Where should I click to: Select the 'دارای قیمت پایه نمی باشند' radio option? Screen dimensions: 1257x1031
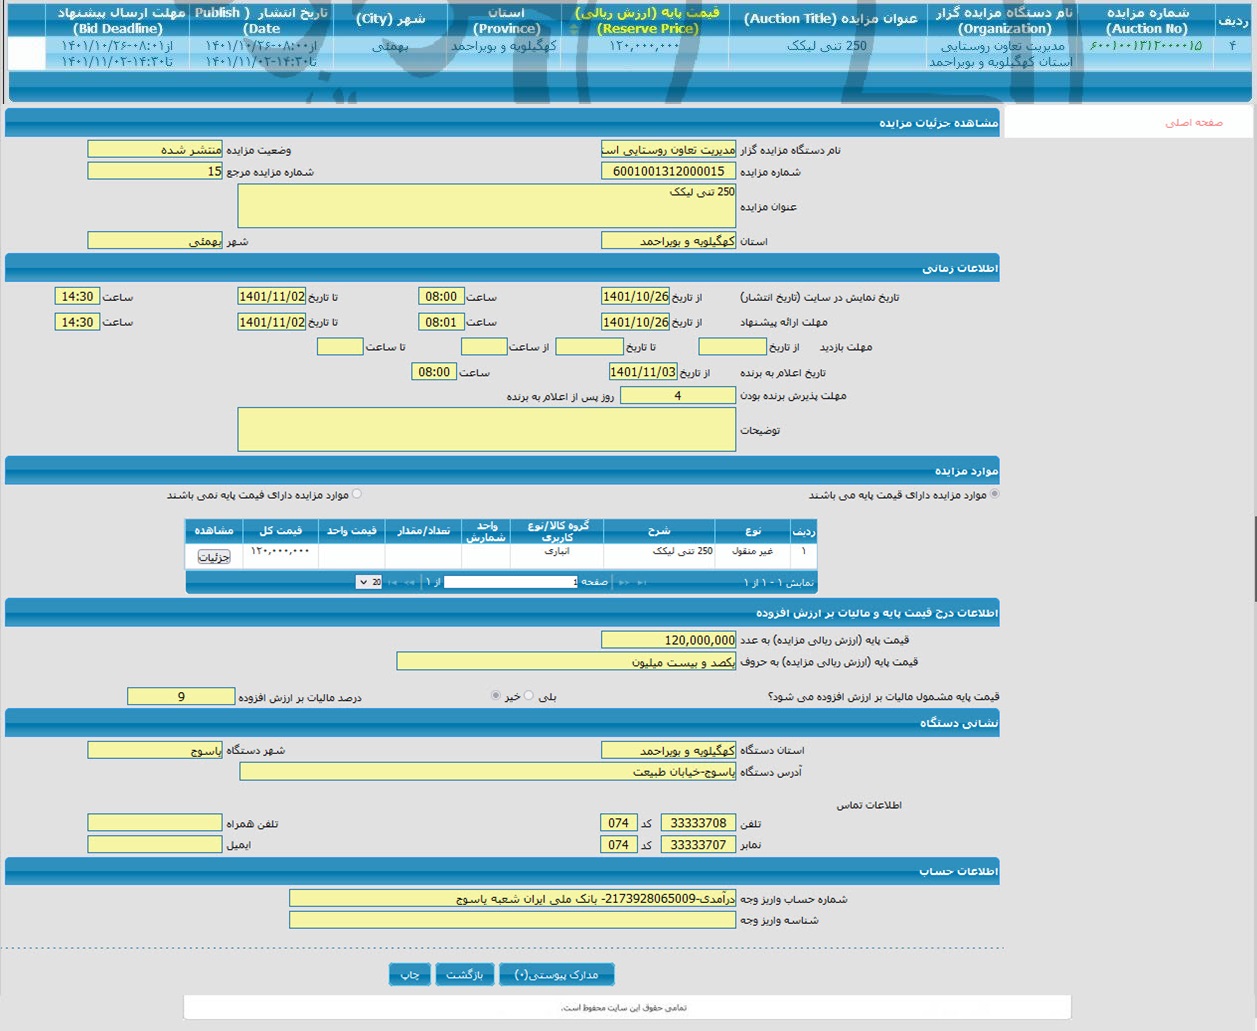(x=357, y=494)
